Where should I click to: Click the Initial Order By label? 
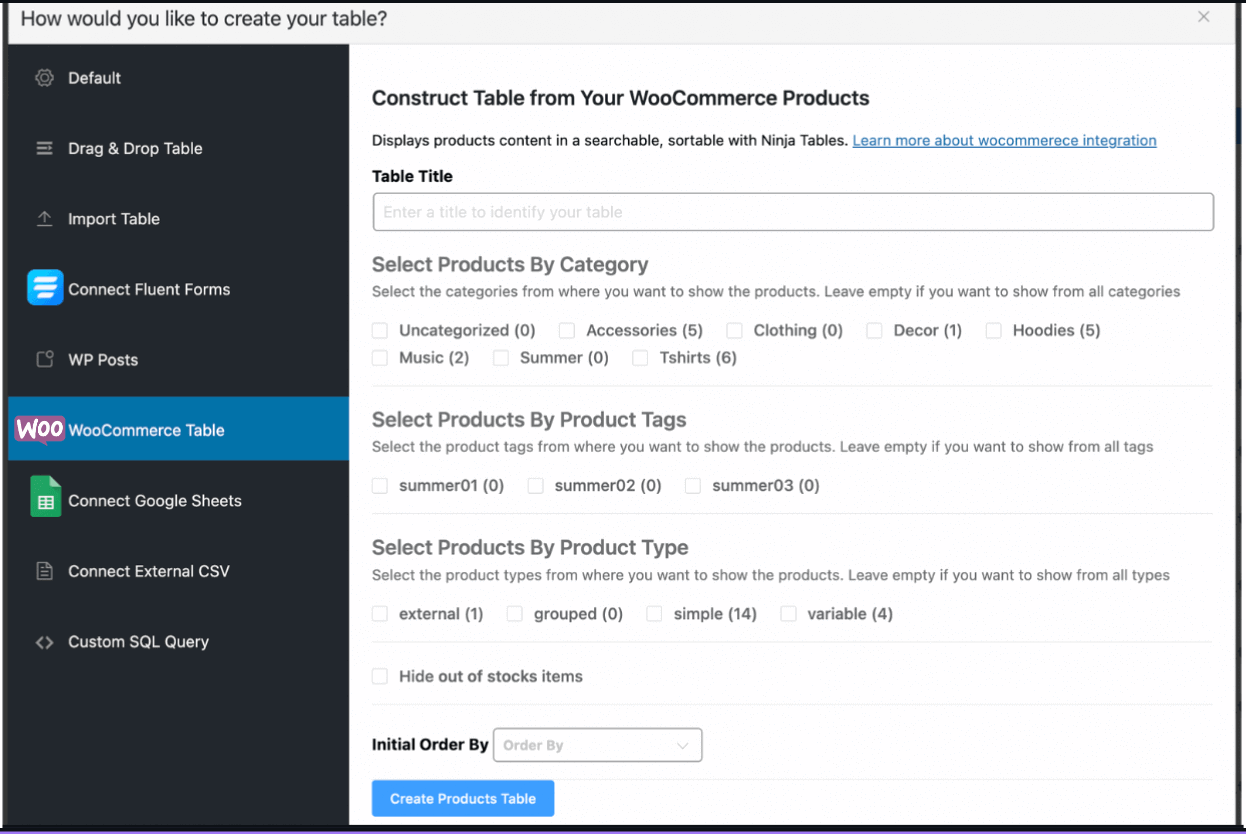tap(430, 744)
